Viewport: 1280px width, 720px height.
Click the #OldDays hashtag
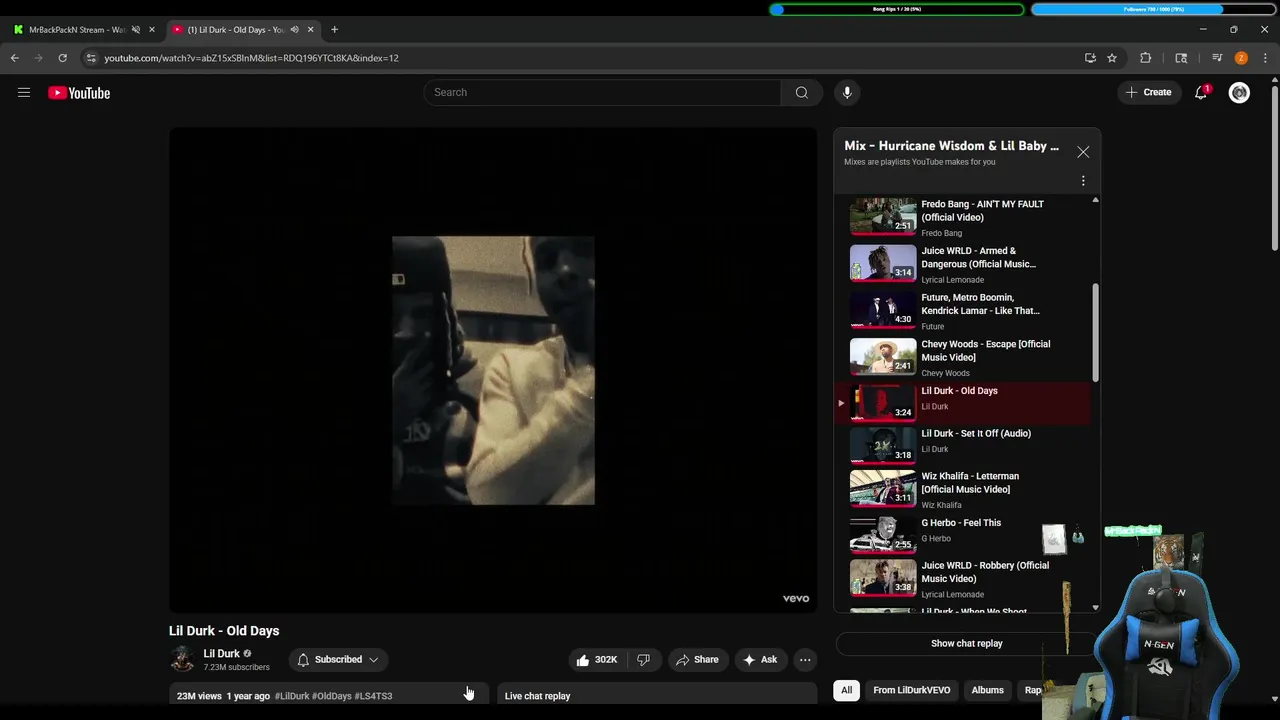(332, 696)
